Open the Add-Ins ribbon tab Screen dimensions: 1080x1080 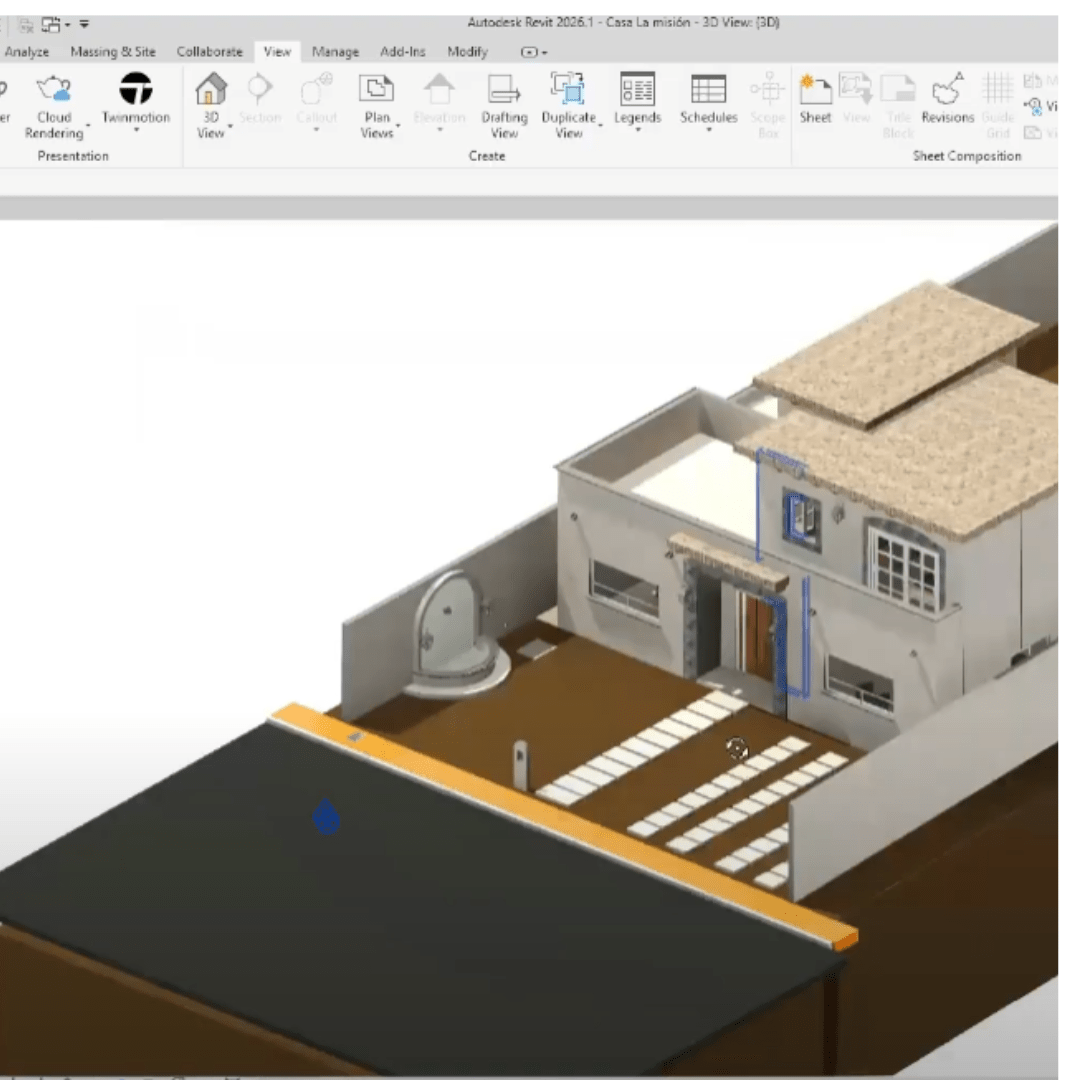(404, 52)
